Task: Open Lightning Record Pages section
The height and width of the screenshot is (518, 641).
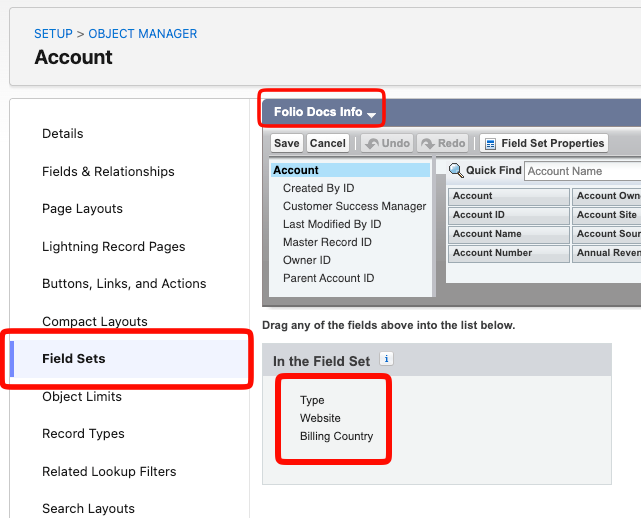Action: pos(114,247)
